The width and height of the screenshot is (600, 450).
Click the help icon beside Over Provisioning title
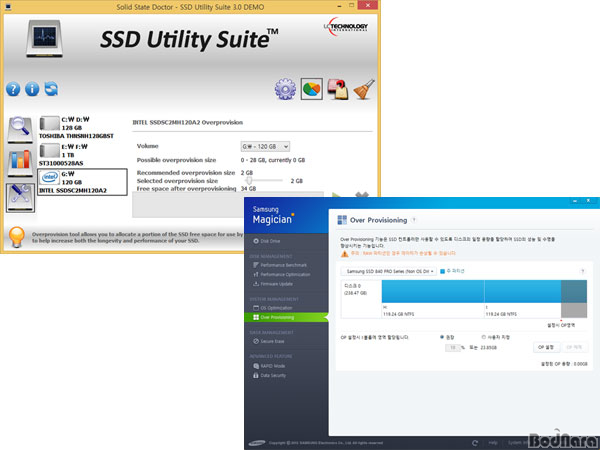pyautogui.click(x=414, y=220)
